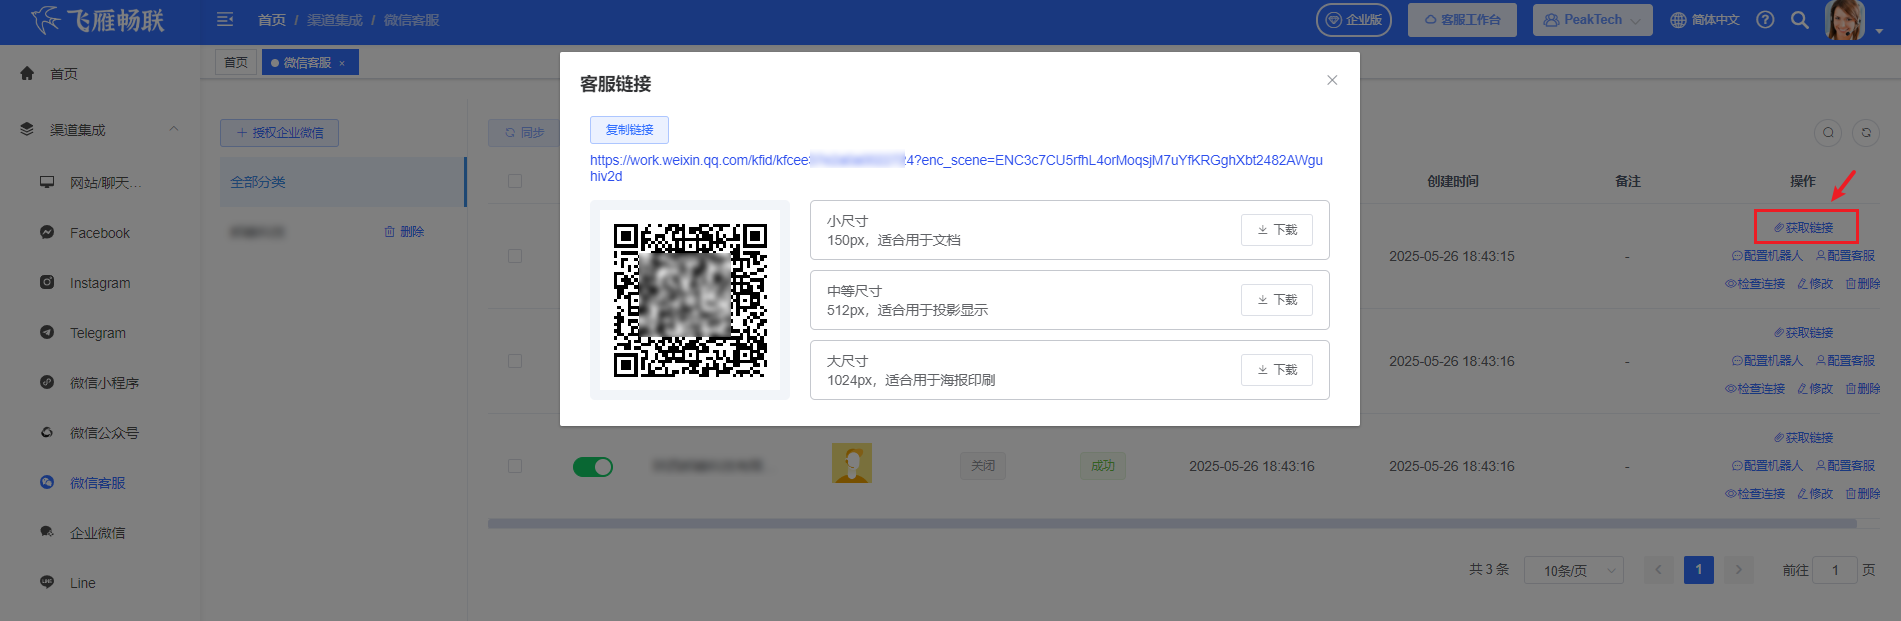Go to the Telegram channel
The image size is (1901, 621).
pos(97,333)
